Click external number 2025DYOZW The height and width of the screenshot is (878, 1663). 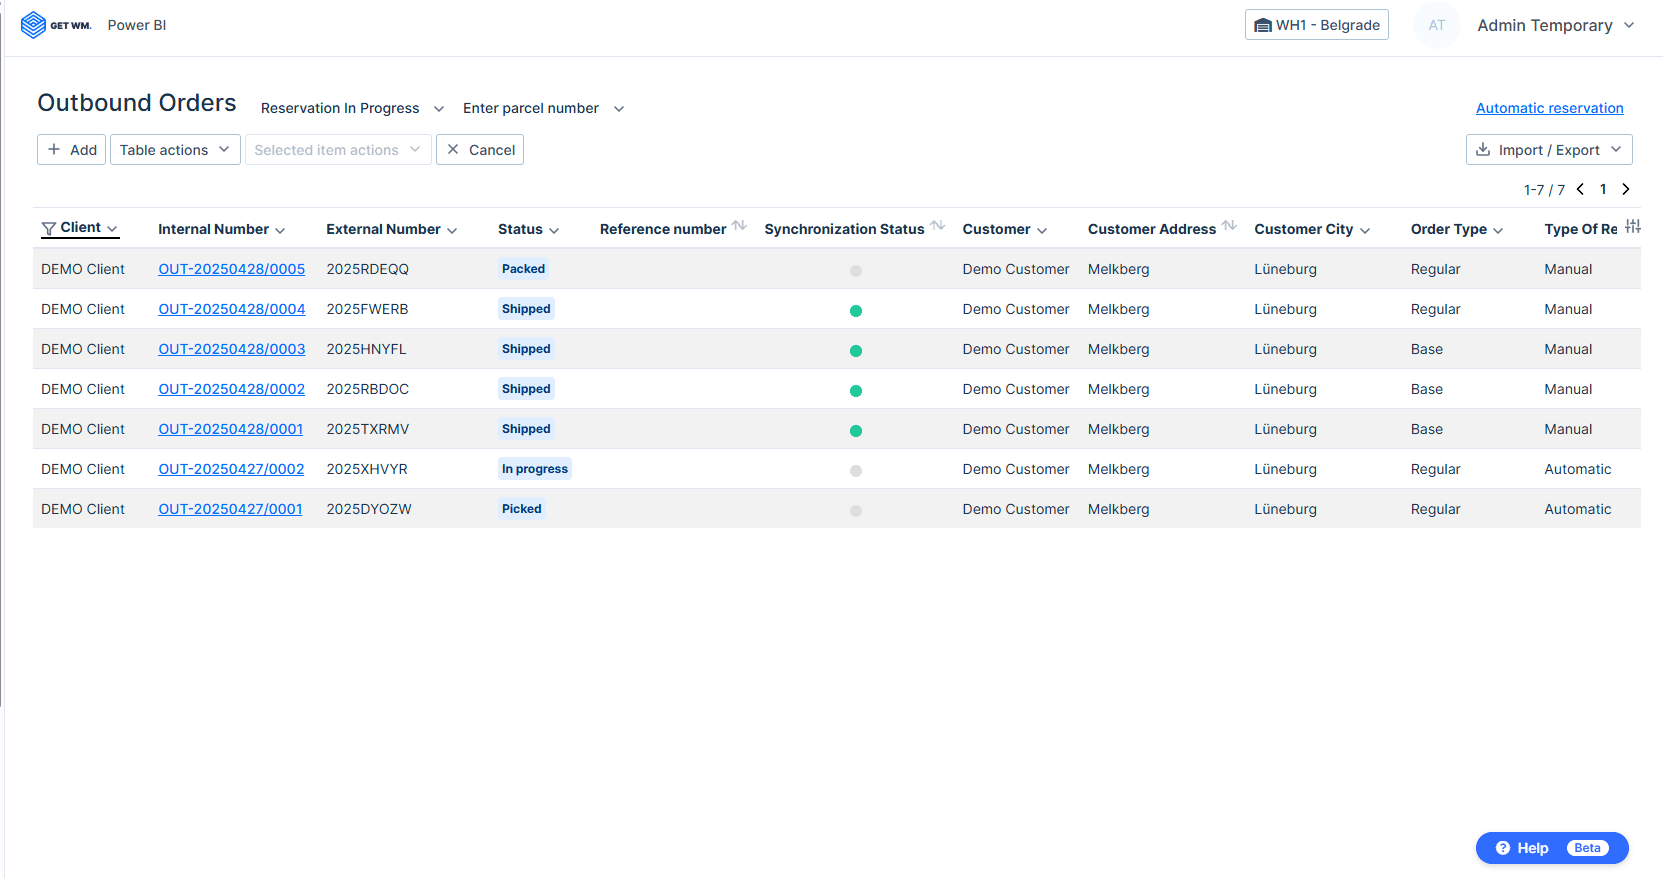(x=369, y=509)
